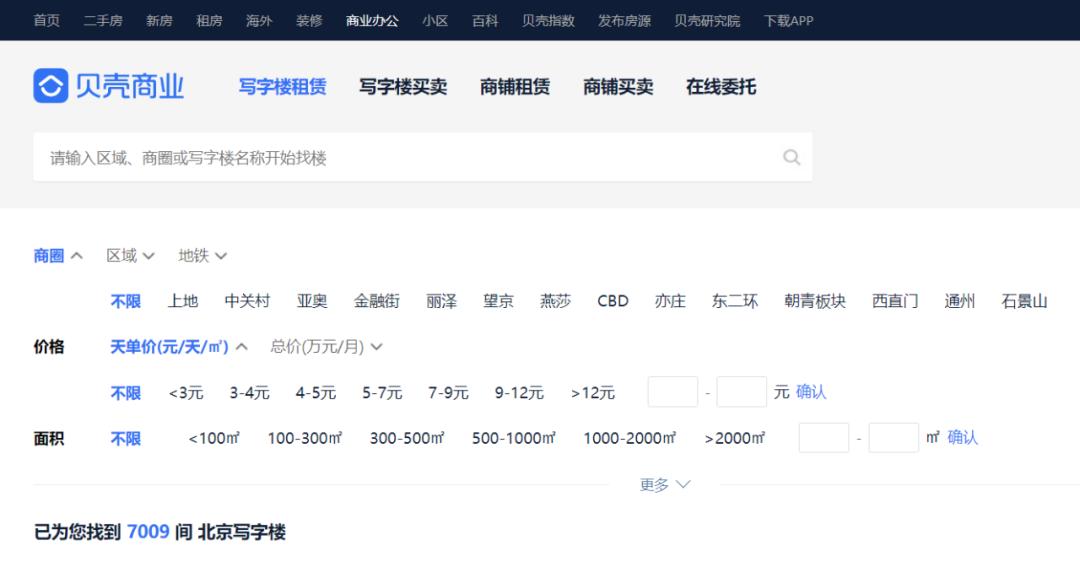
Task: Open 商业办公 in top navigation
Action: (x=372, y=21)
